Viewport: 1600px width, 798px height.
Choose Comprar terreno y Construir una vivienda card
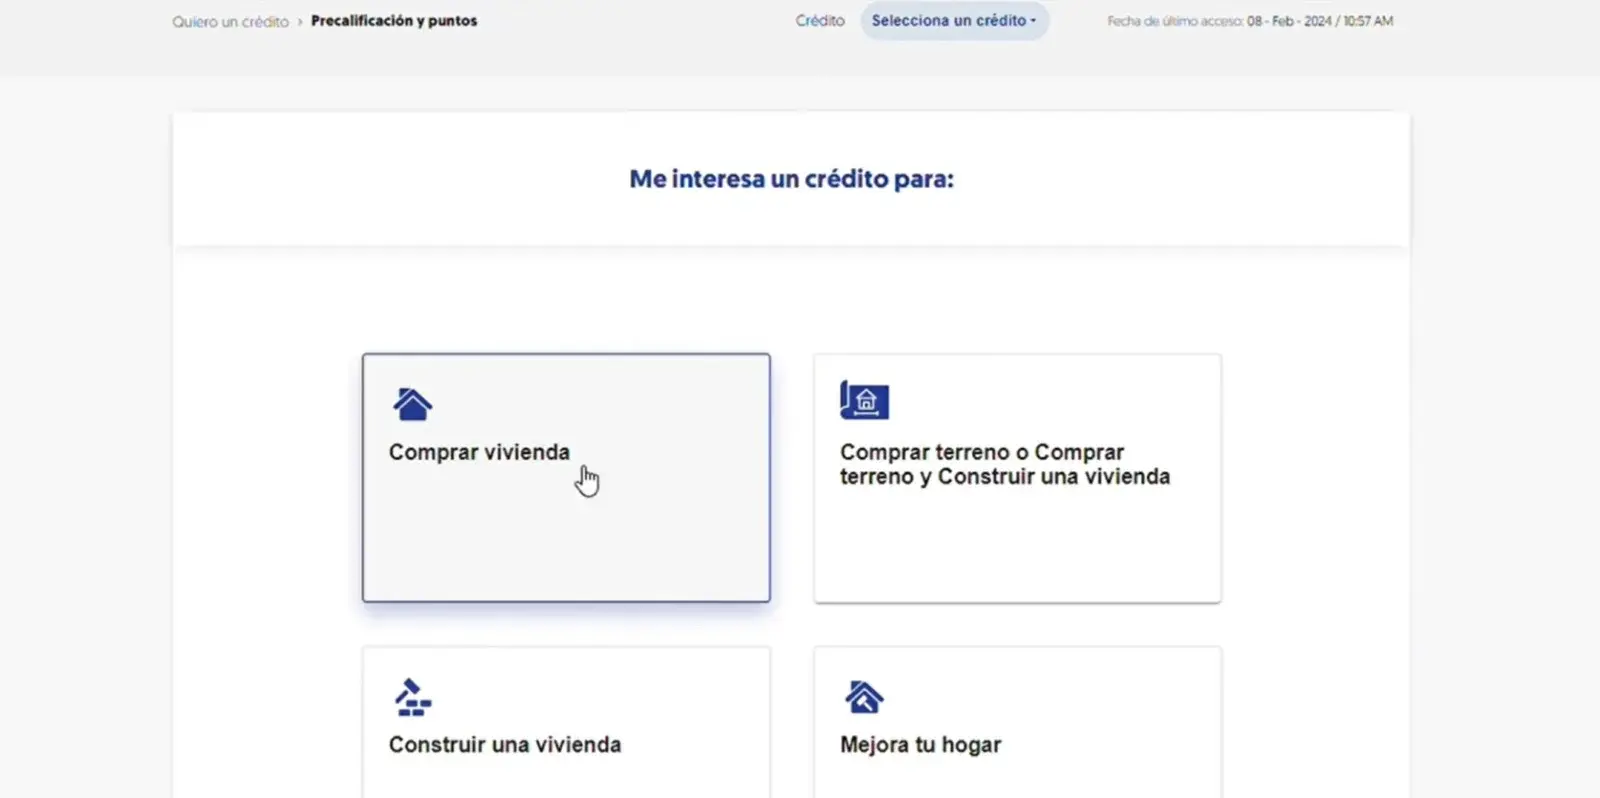1017,477
